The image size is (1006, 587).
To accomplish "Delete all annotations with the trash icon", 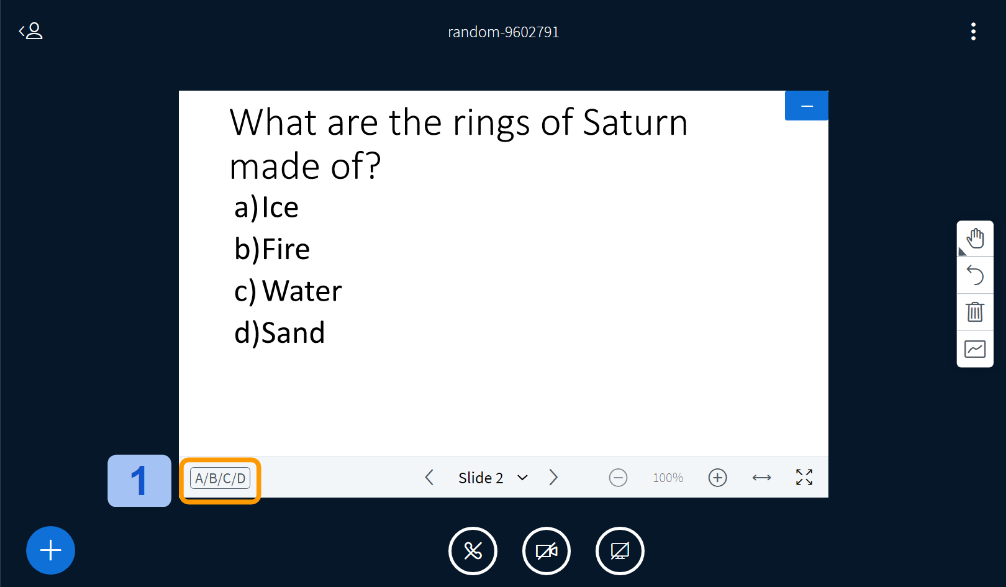I will point(975,312).
